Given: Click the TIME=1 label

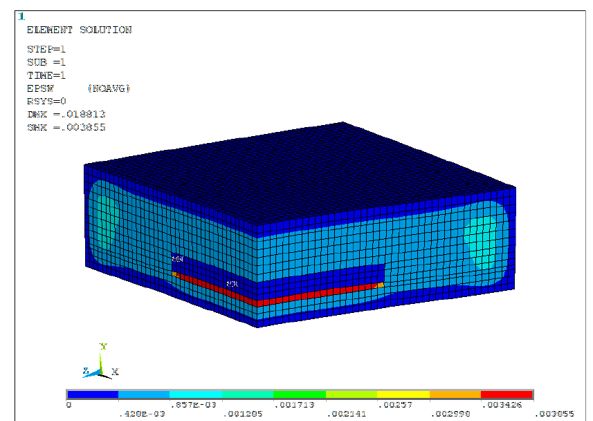Looking at the screenshot, I should tap(46, 76).
